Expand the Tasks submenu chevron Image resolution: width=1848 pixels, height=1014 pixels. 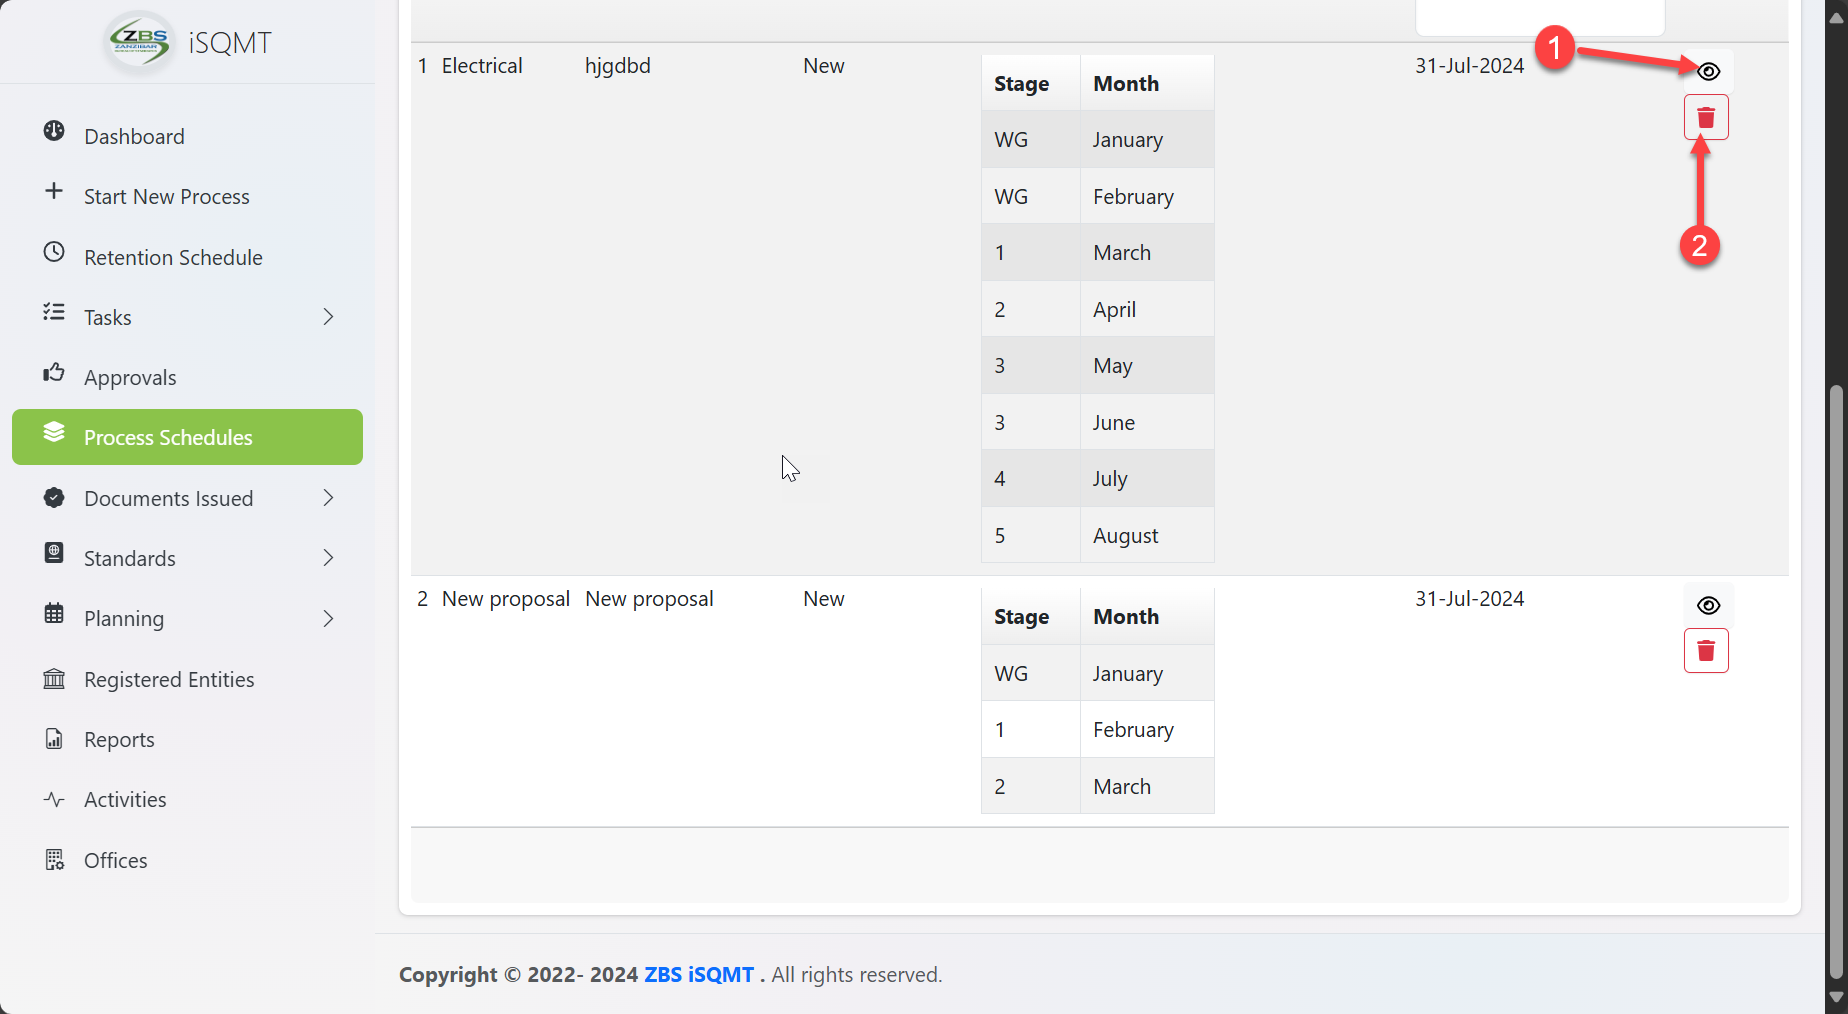click(328, 317)
